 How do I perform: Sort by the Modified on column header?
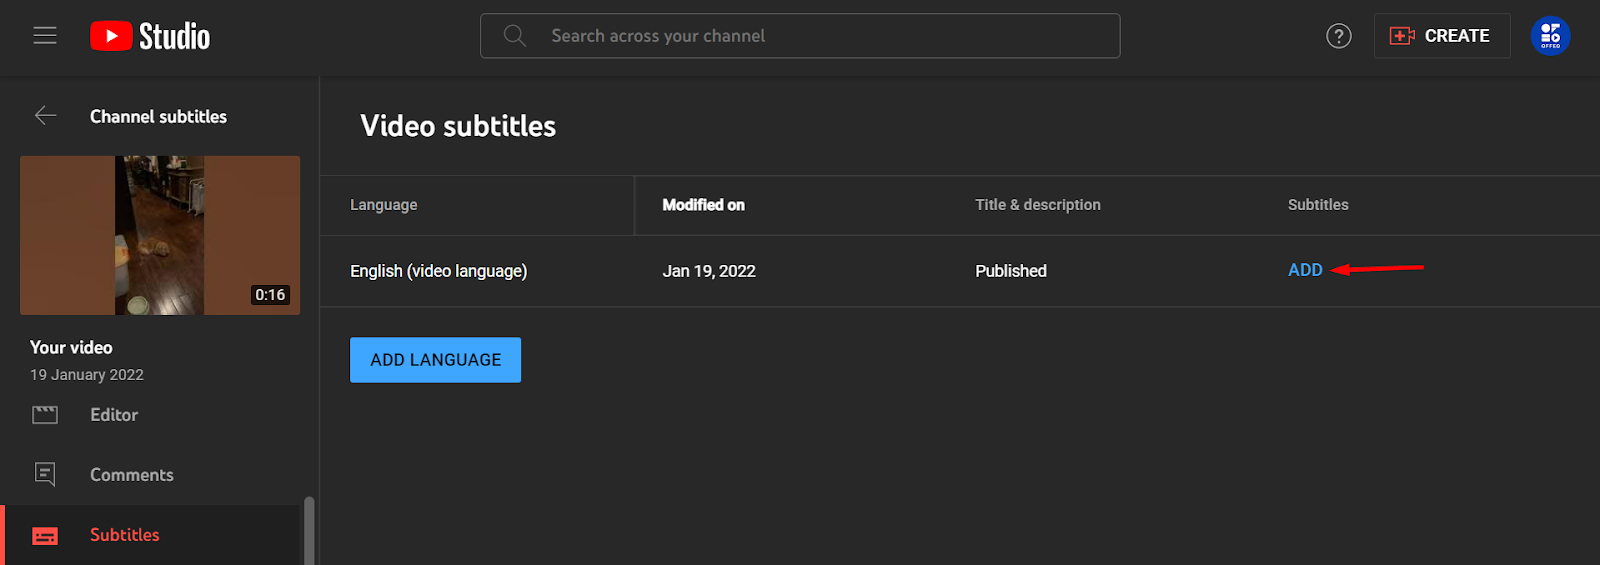pos(703,205)
